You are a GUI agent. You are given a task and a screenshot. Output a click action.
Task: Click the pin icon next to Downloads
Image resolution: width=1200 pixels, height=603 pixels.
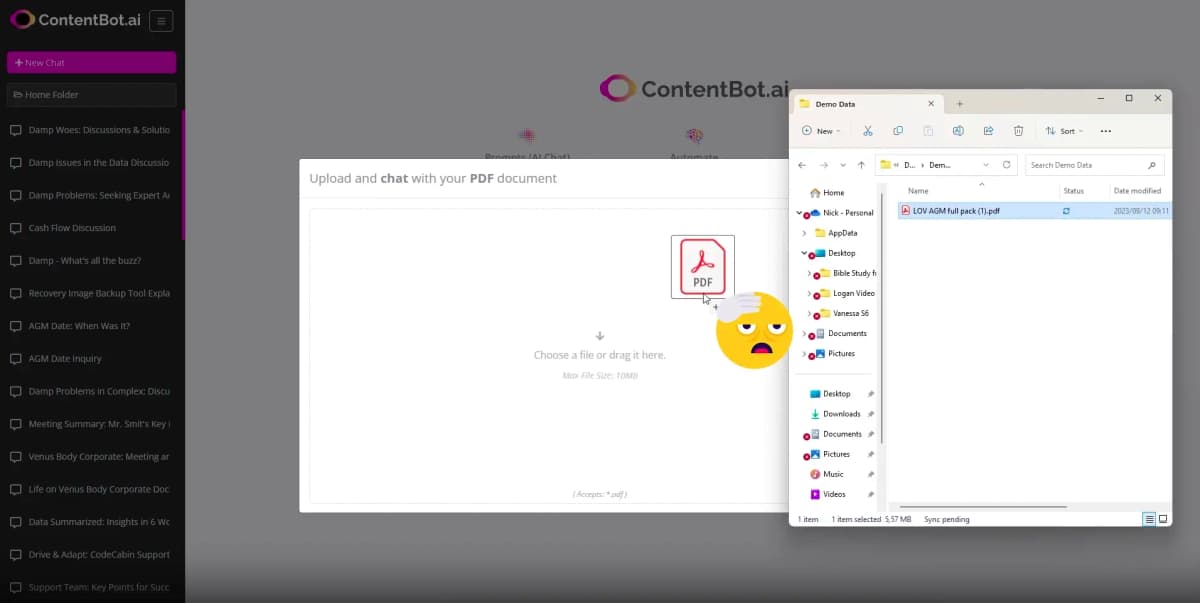coord(871,414)
